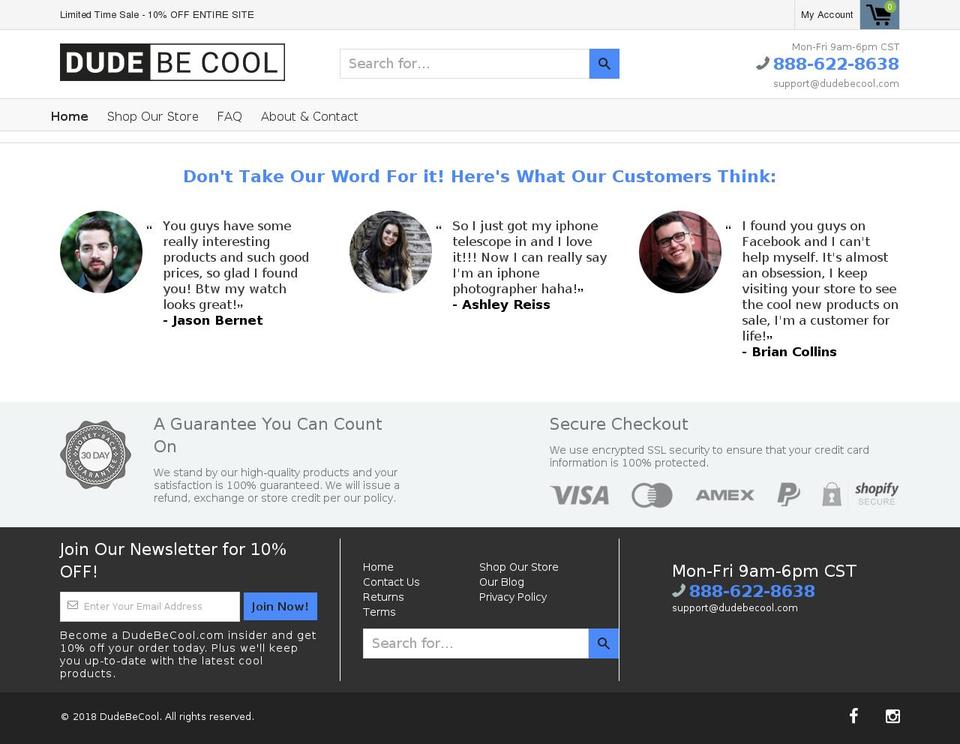This screenshot has height=744, width=960.
Task: Open My Account in the top bar
Action: tap(827, 15)
